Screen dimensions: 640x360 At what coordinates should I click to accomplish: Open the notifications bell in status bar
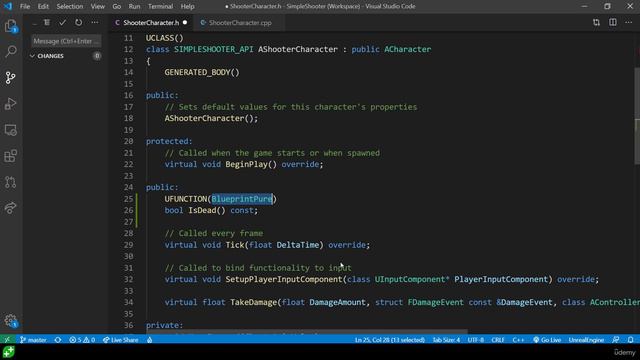(x=631, y=340)
